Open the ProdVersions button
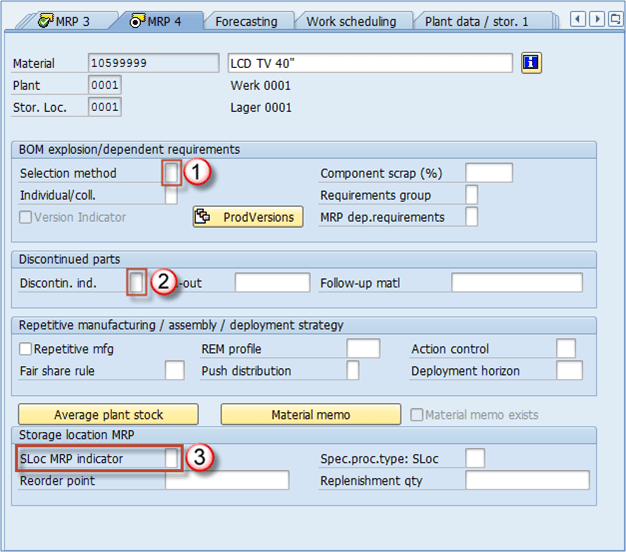The height and width of the screenshot is (552, 626). pos(248,217)
